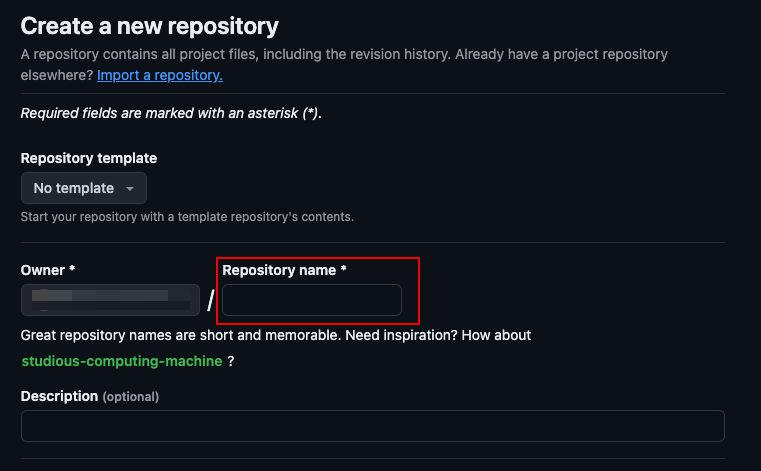Viewport: 761px width, 471px height.
Task: Click the "Repository template" label
Action: pyautogui.click(x=89, y=158)
